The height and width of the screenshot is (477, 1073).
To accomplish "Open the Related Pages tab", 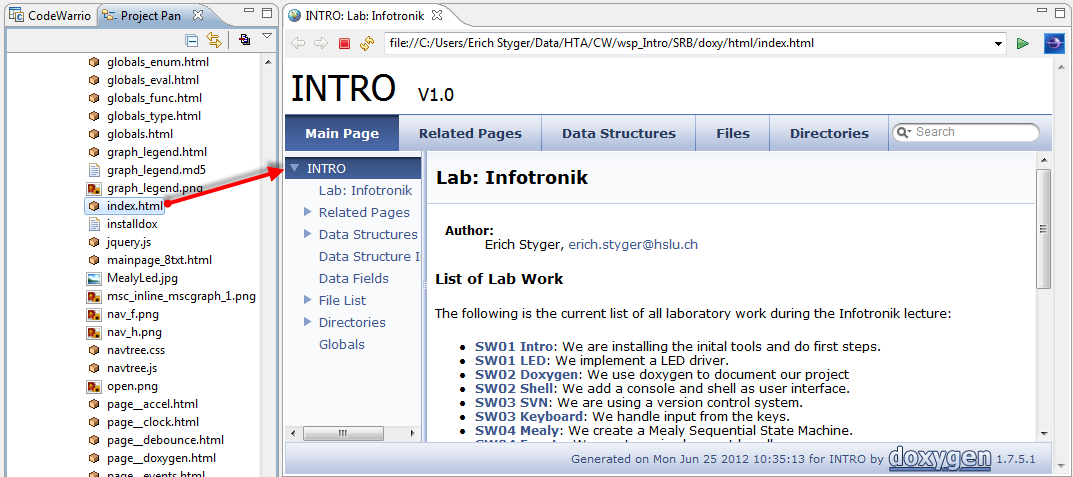I will (x=470, y=133).
